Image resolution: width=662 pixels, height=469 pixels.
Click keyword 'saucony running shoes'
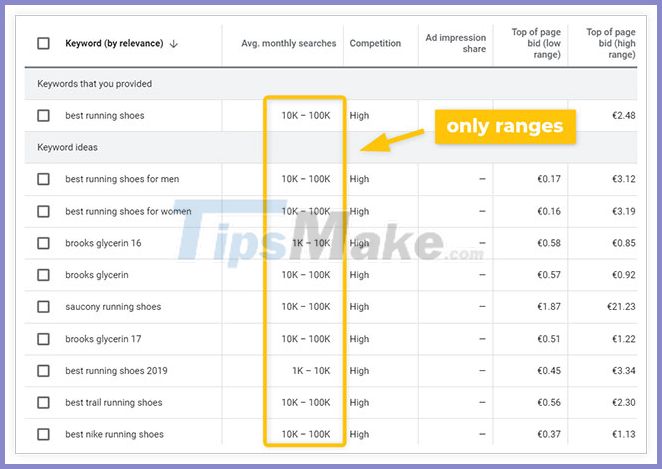pos(113,306)
